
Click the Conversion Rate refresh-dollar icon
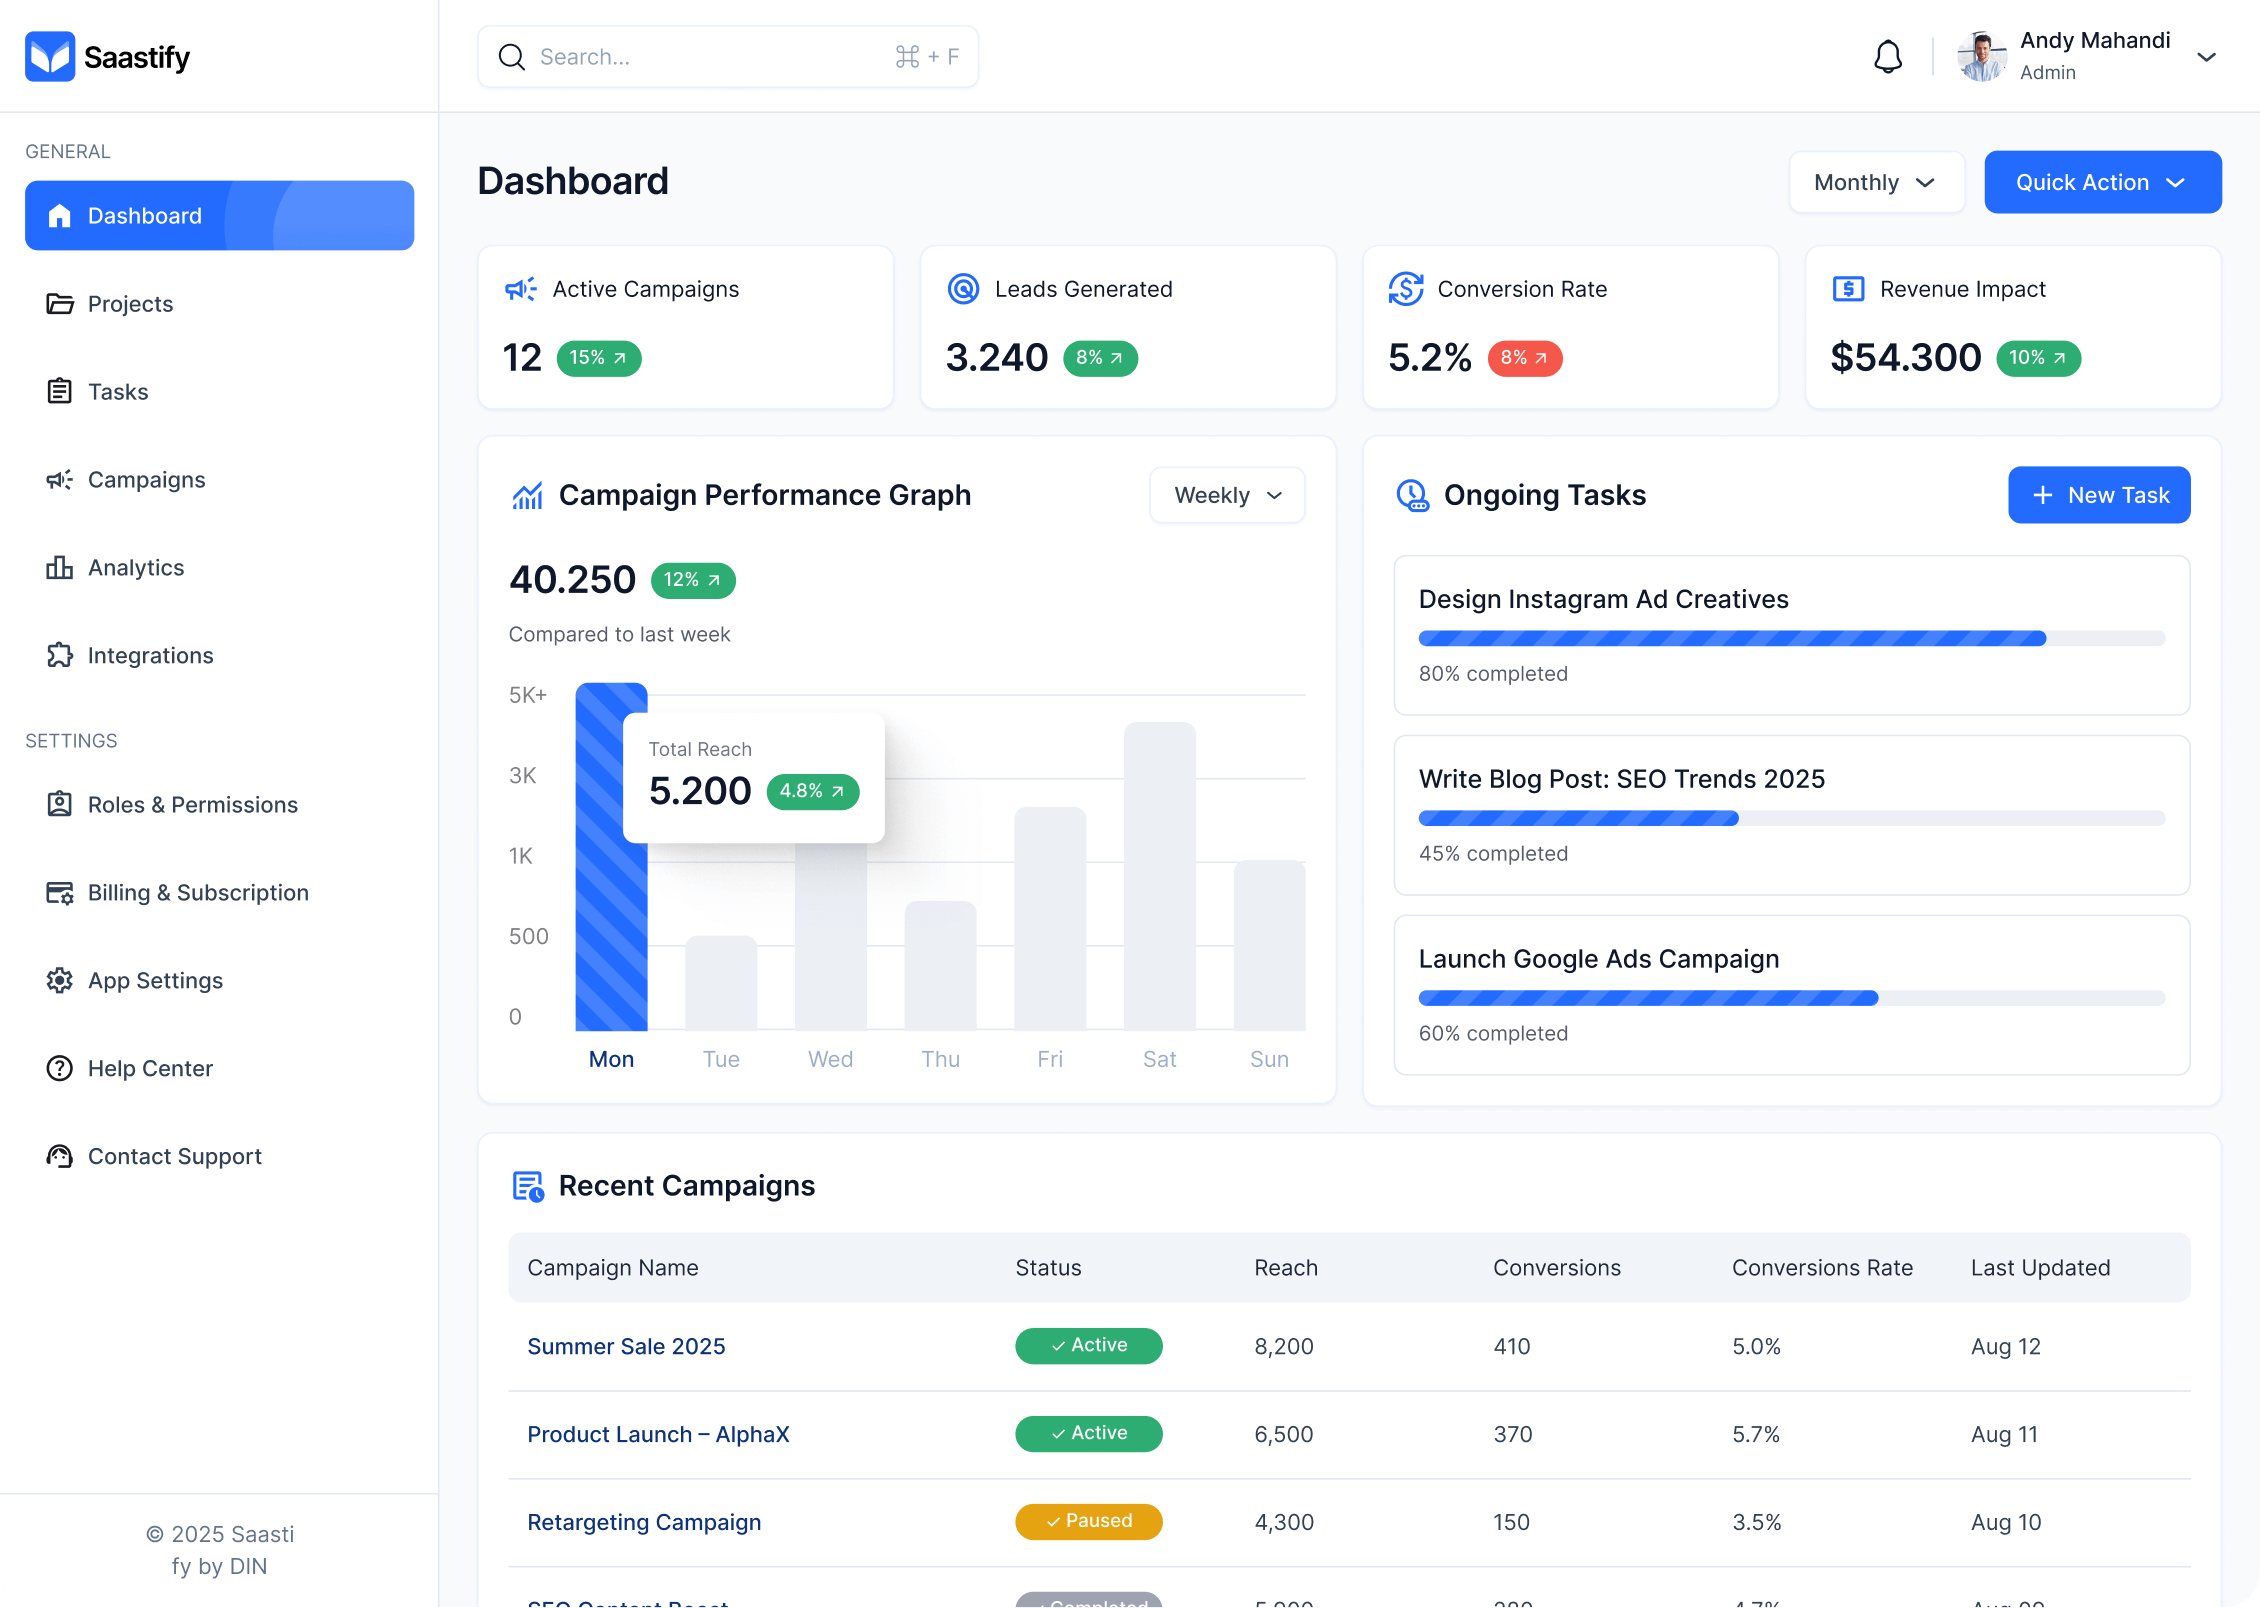[x=1405, y=289]
